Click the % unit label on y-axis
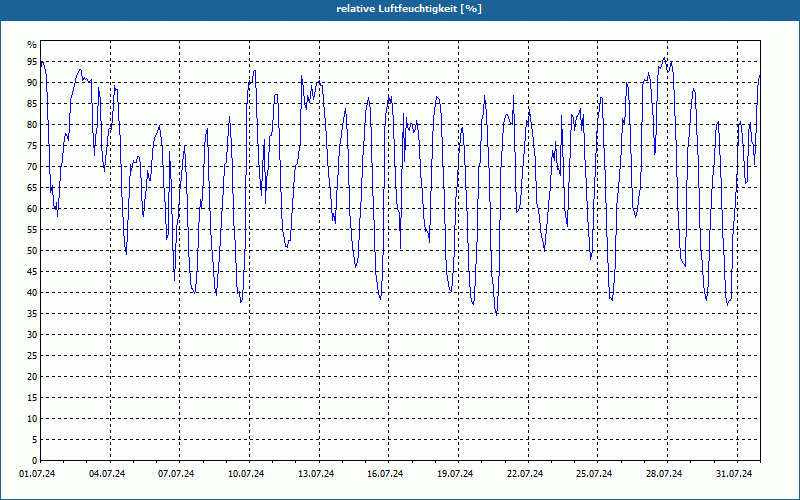The width and height of the screenshot is (800, 500). (x=32, y=45)
